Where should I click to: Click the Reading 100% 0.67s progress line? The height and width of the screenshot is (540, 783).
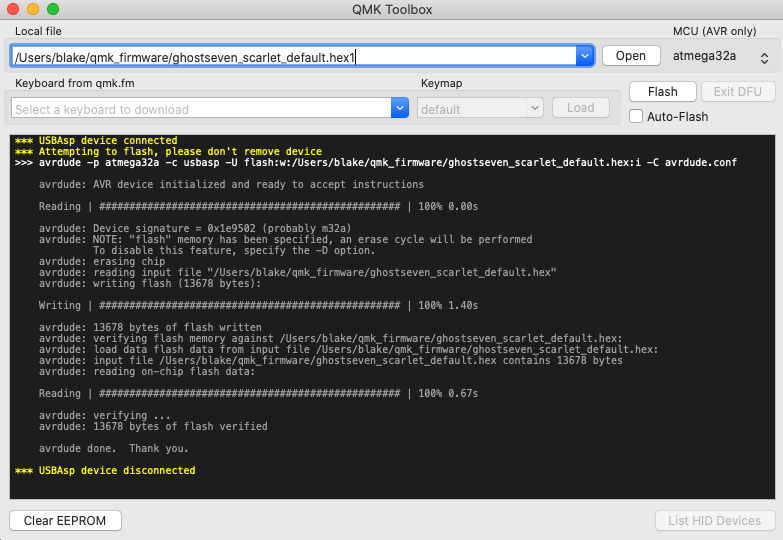coord(259,393)
